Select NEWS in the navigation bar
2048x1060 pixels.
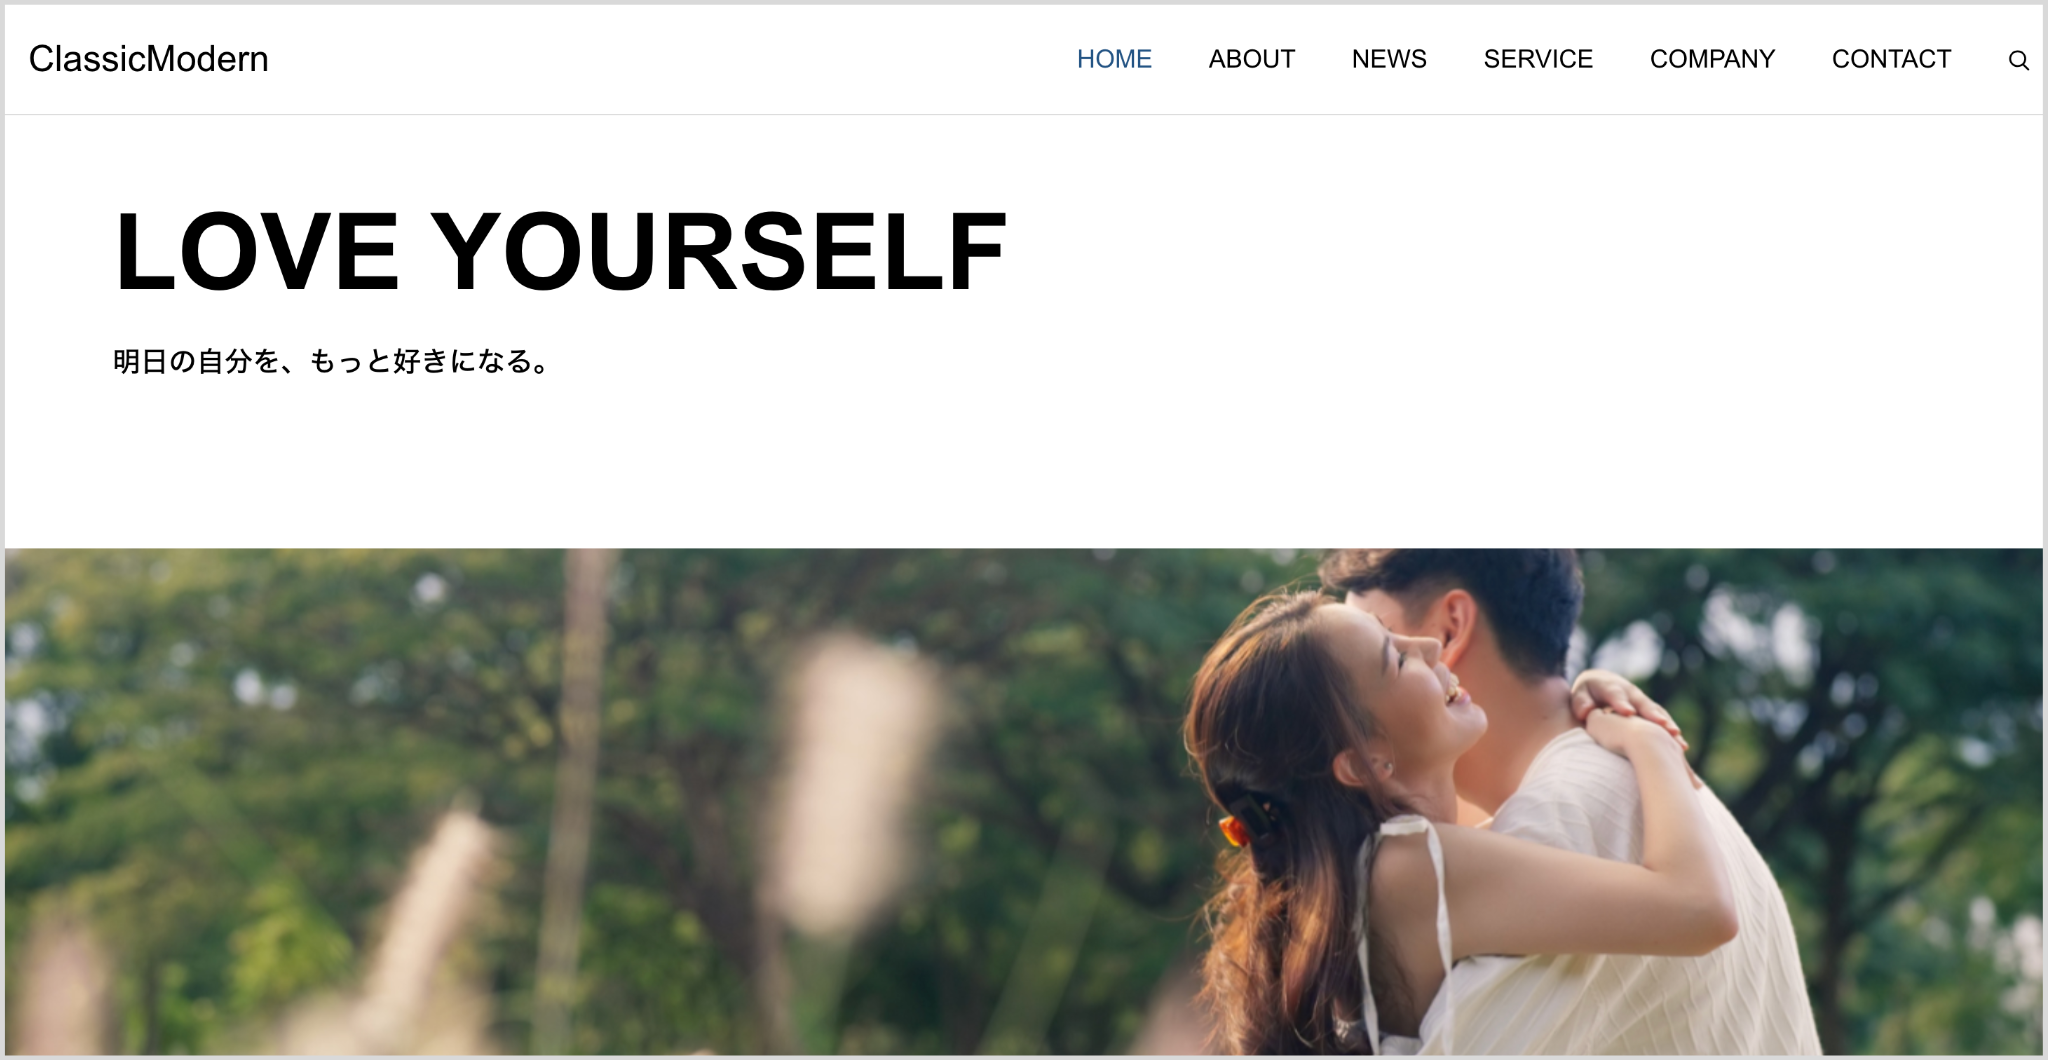(x=1389, y=59)
